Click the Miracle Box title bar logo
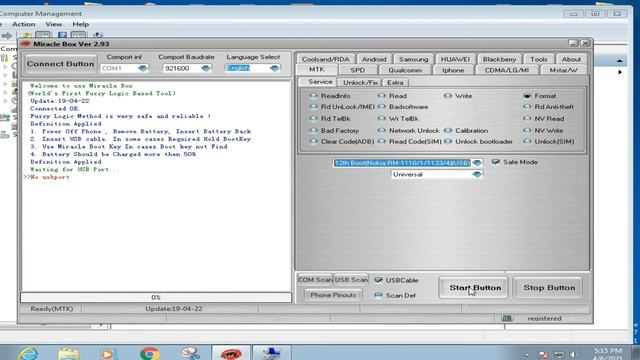This screenshot has width=640, height=360. tap(25, 44)
